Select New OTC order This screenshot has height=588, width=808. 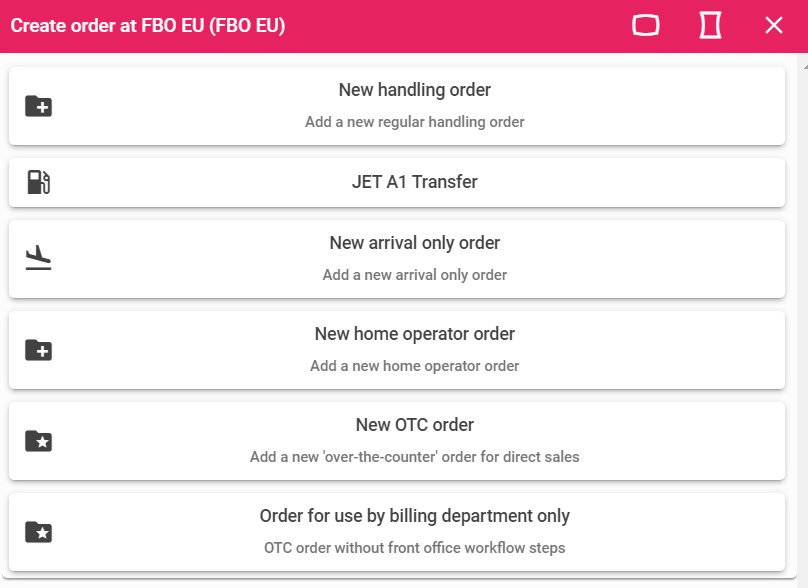tap(397, 441)
